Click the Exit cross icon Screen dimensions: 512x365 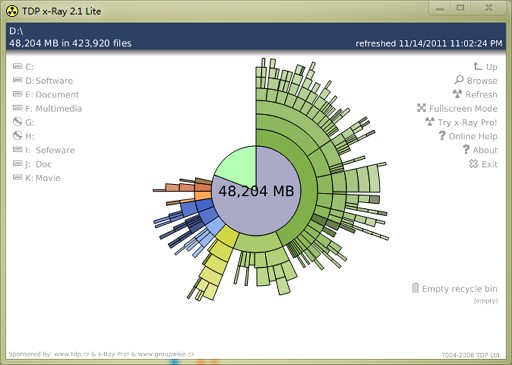coord(473,163)
